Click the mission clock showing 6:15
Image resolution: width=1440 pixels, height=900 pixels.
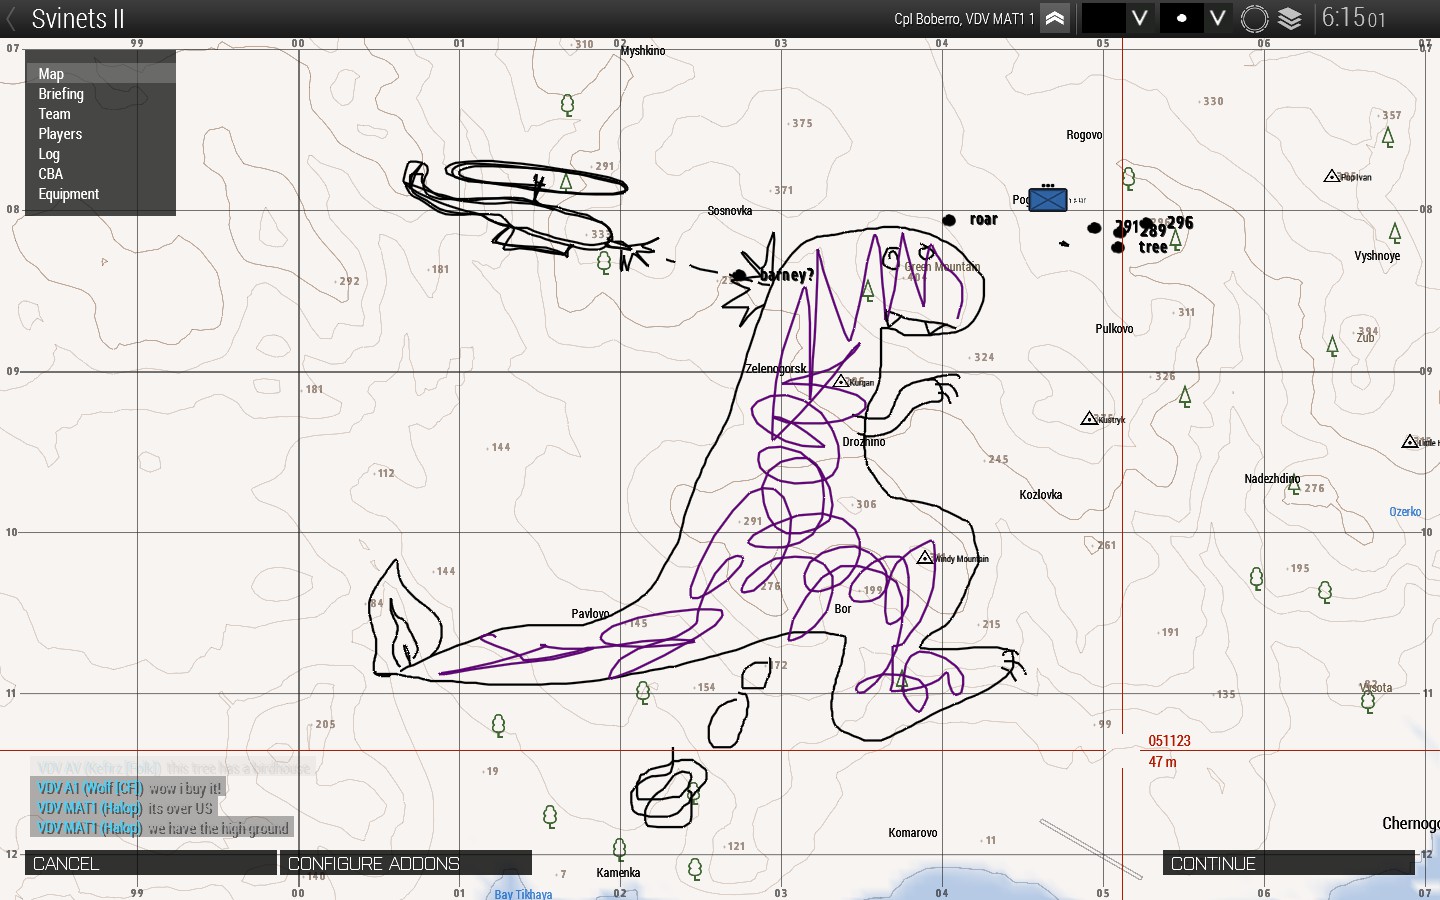pyautogui.click(x=1353, y=18)
